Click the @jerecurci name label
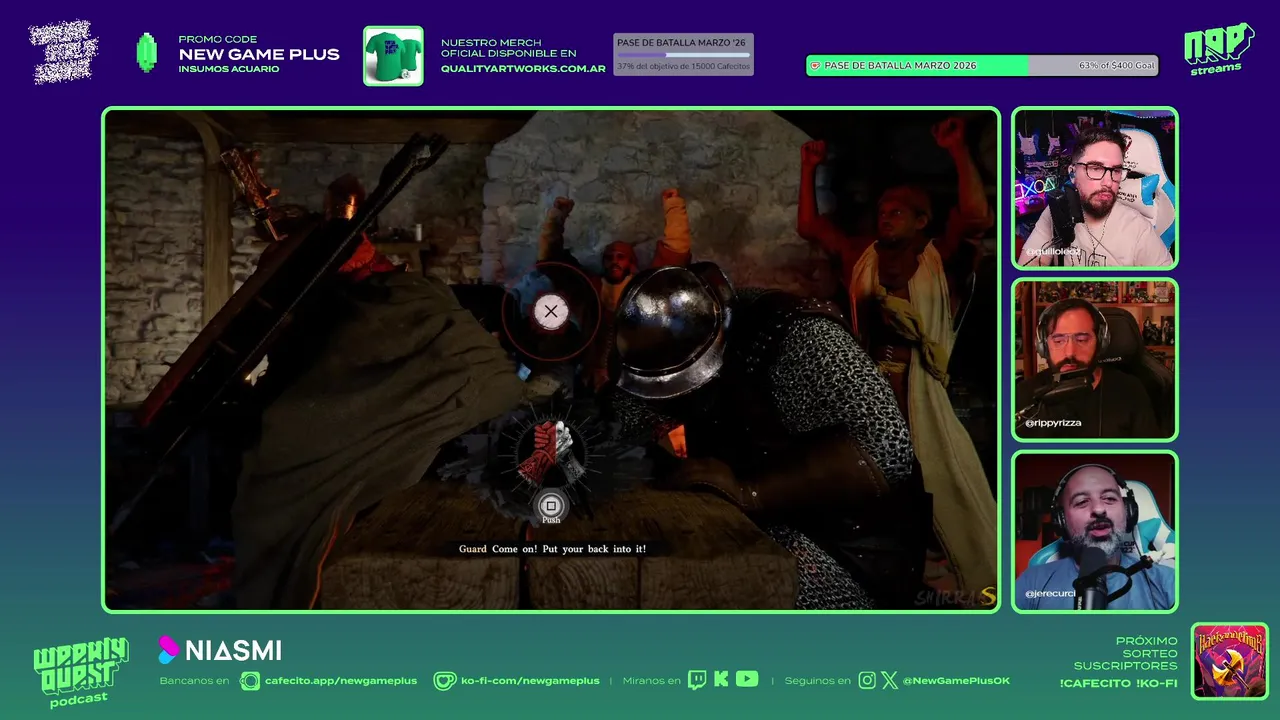This screenshot has width=1280, height=720. [1050, 594]
